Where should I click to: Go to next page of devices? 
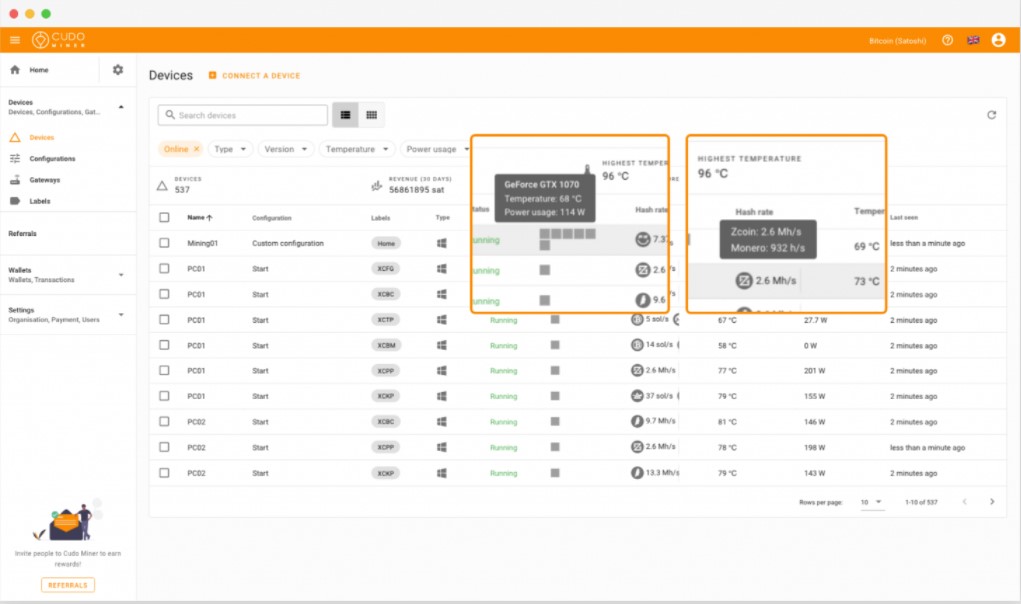[x=992, y=502]
